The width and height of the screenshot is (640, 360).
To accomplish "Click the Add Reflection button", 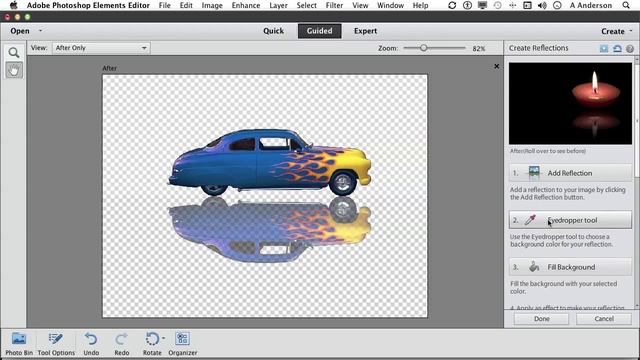I will (570, 173).
